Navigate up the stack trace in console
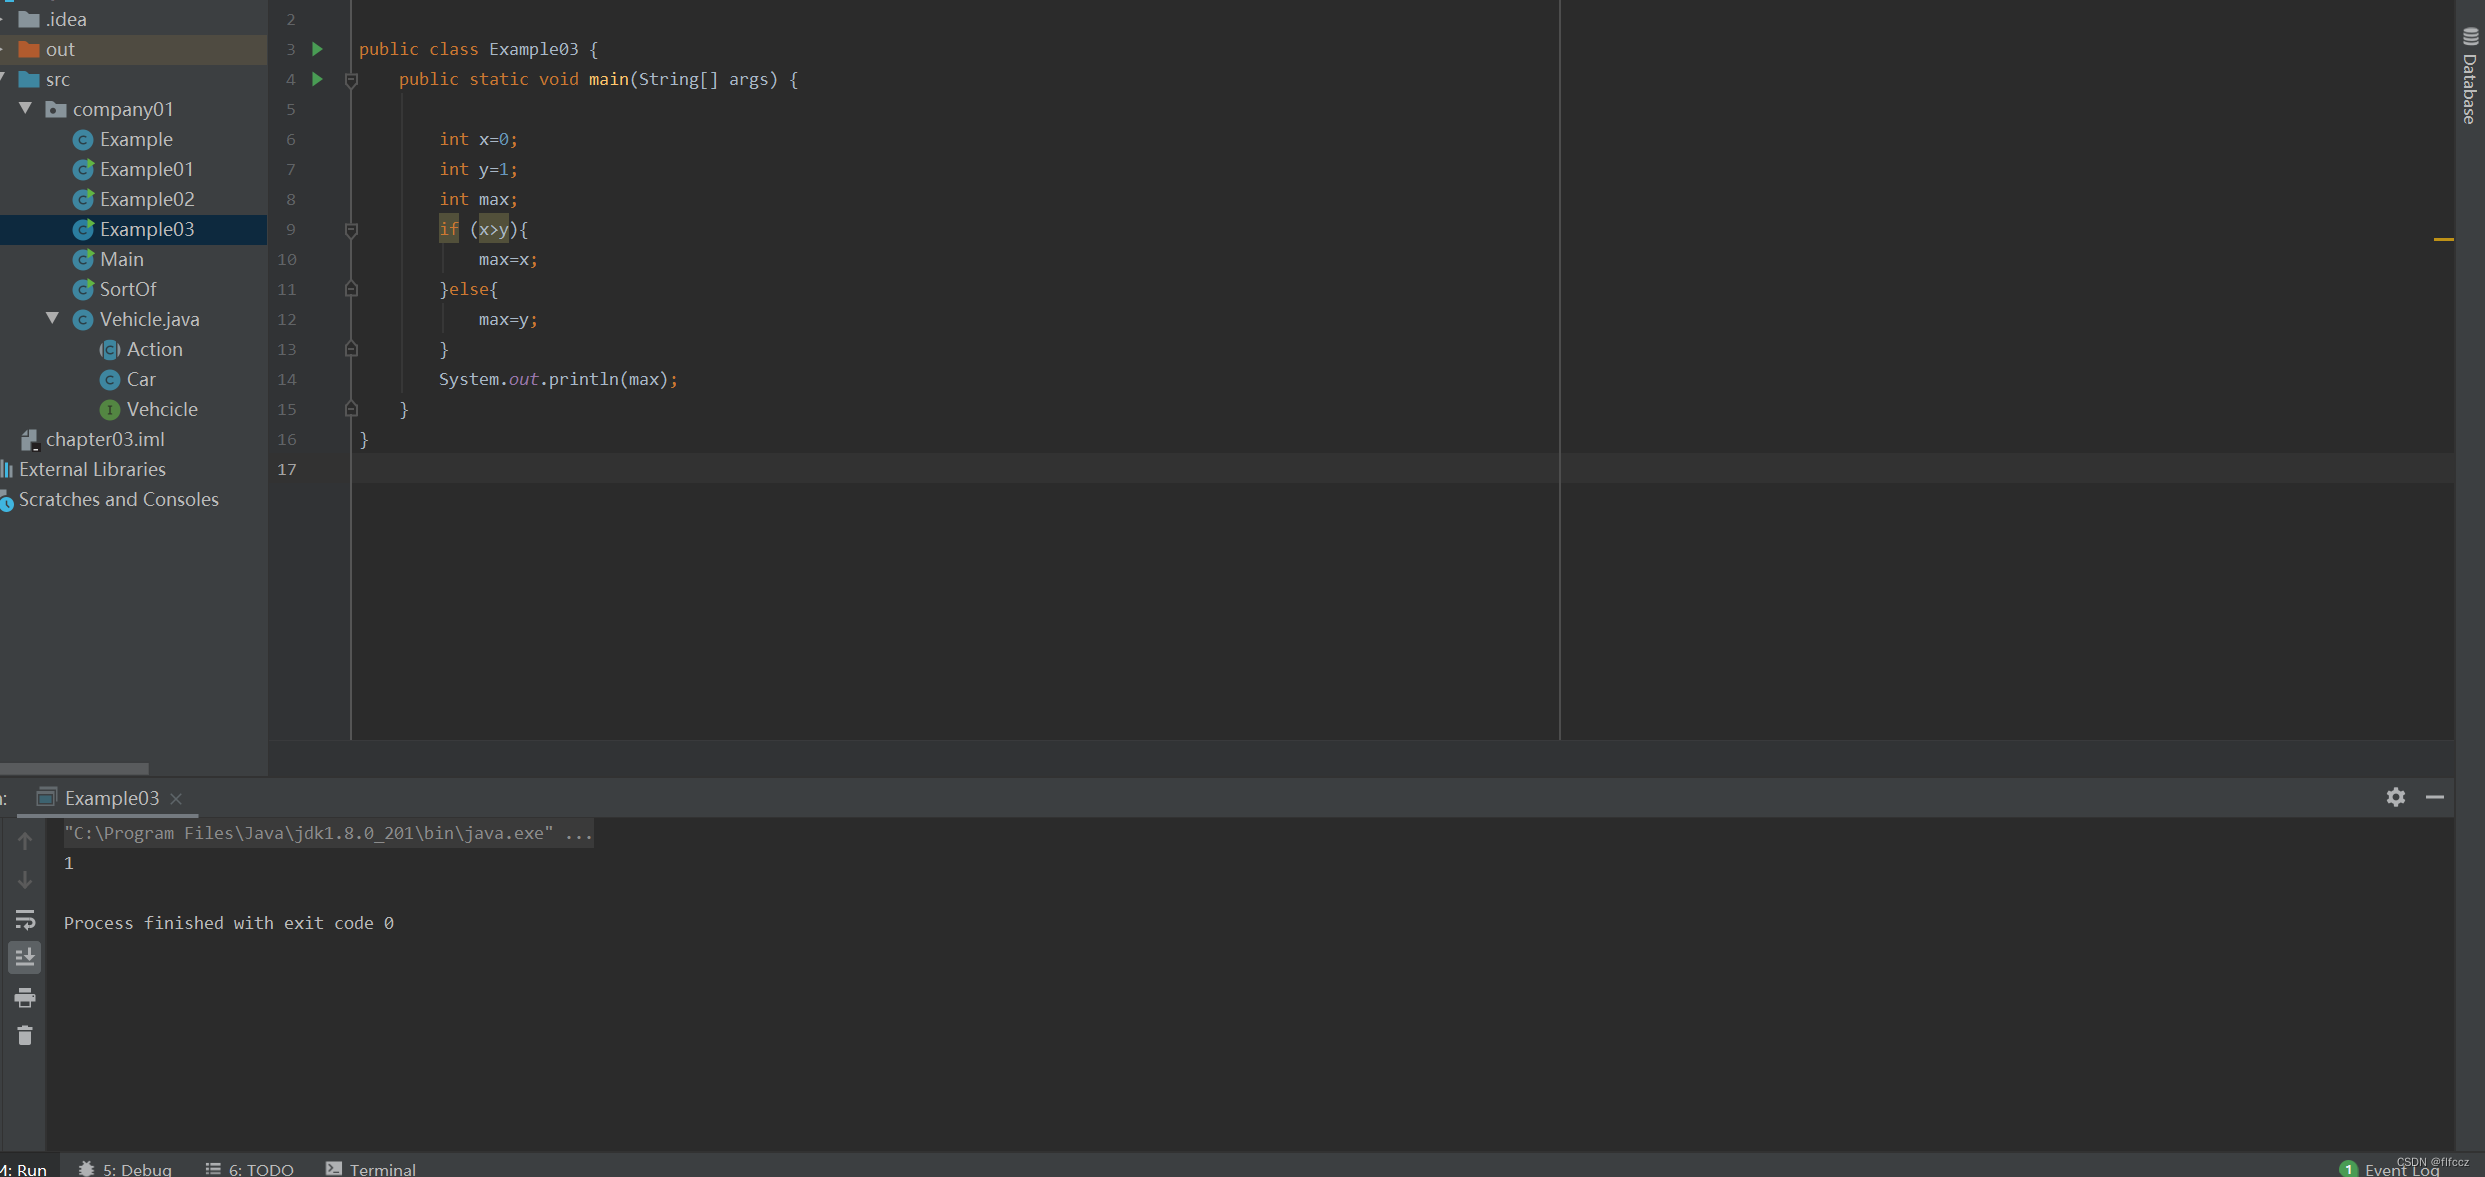 tap(25, 841)
